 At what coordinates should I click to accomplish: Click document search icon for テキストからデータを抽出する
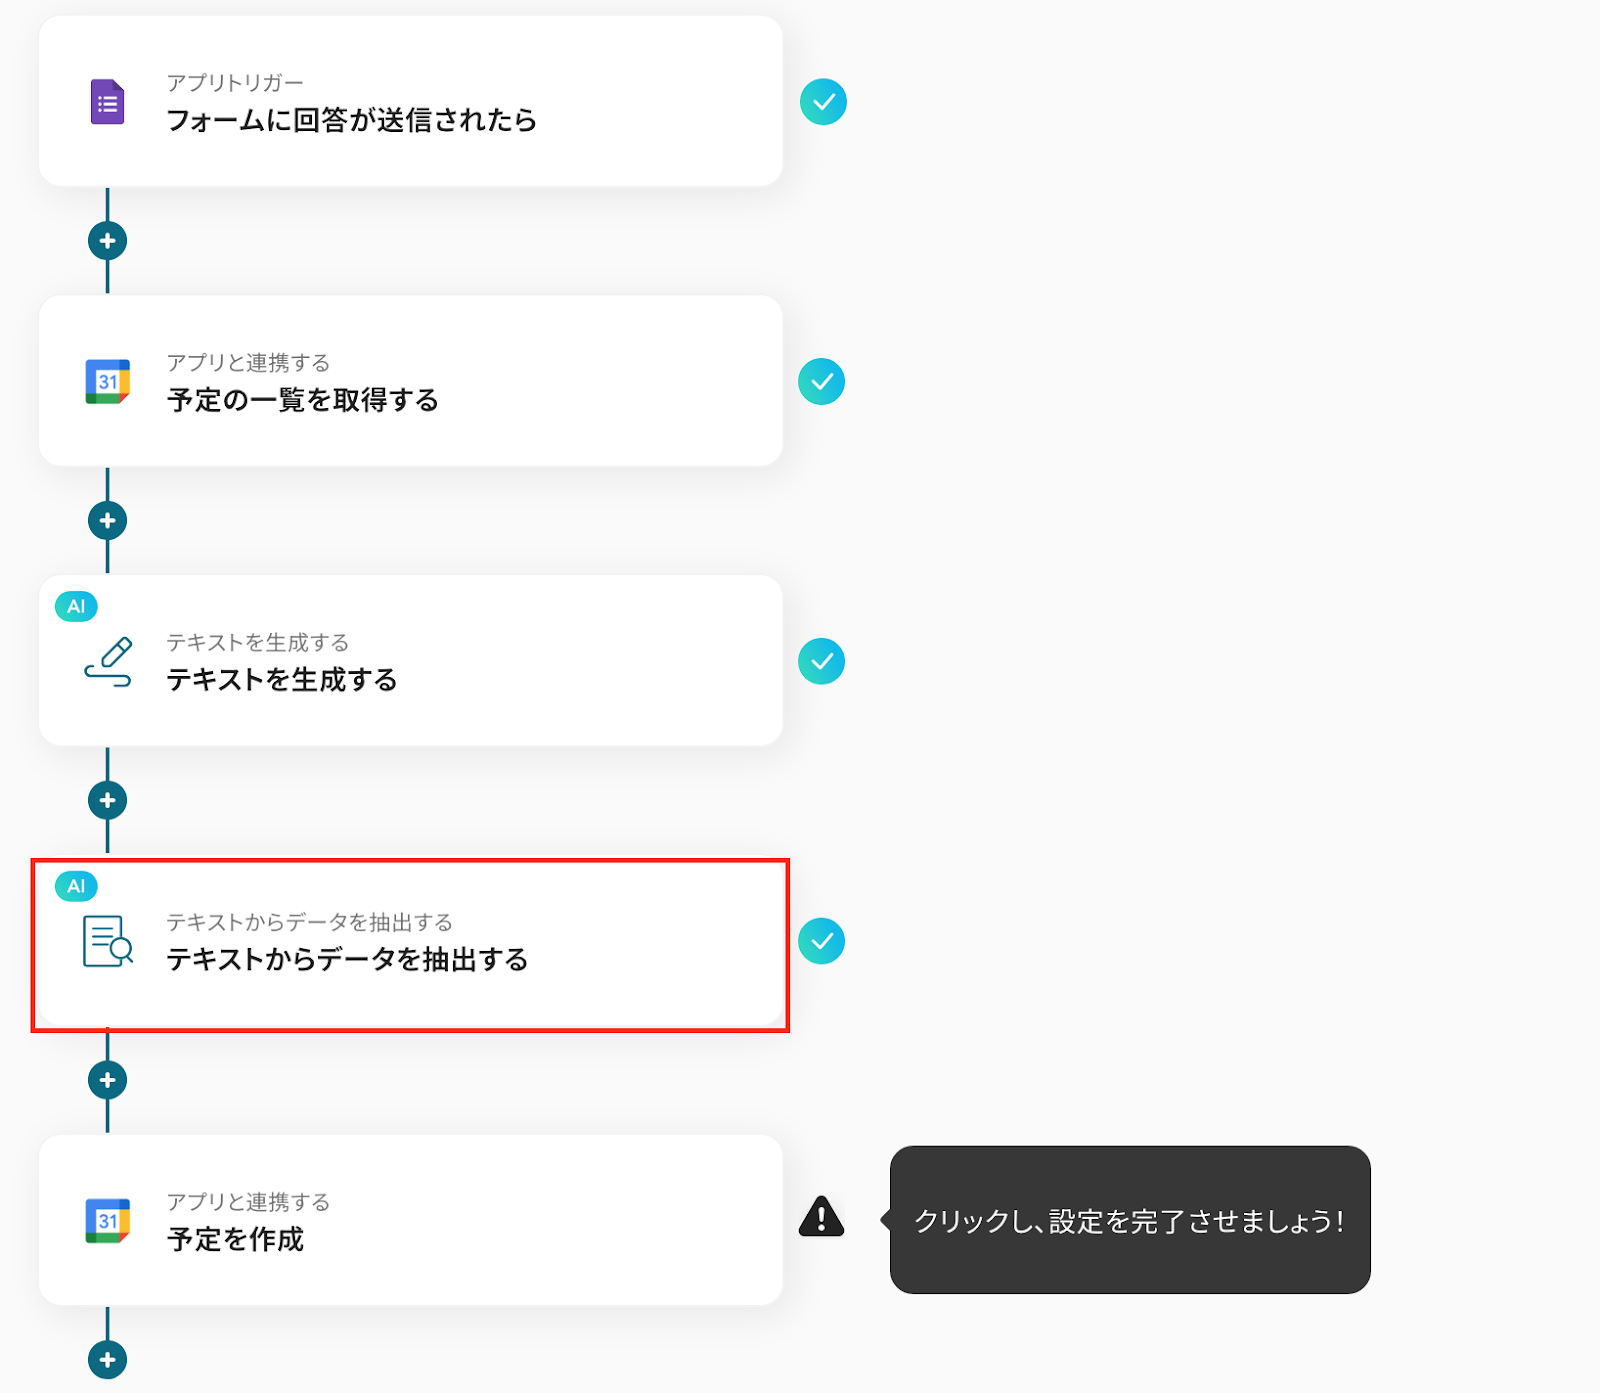(108, 941)
